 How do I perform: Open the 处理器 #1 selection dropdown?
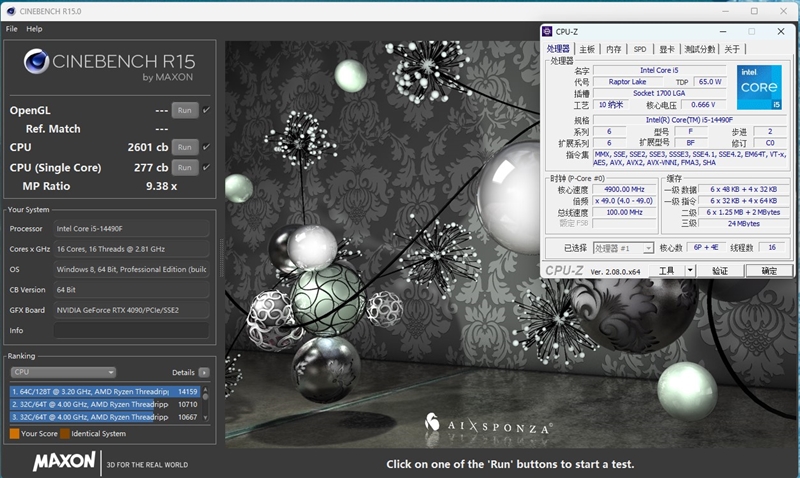[623, 248]
